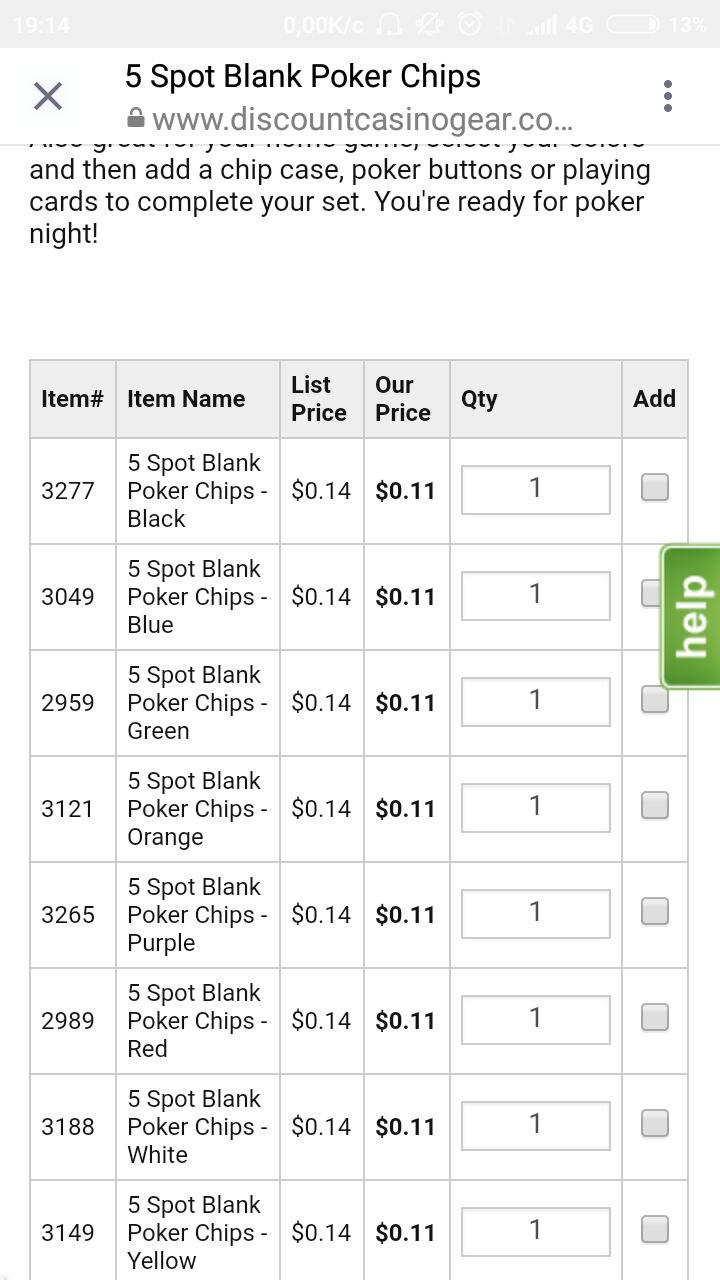Tap the 5 Spot Blank Poker Chips title
Screen dimensions: 720x1280
click(x=303, y=76)
